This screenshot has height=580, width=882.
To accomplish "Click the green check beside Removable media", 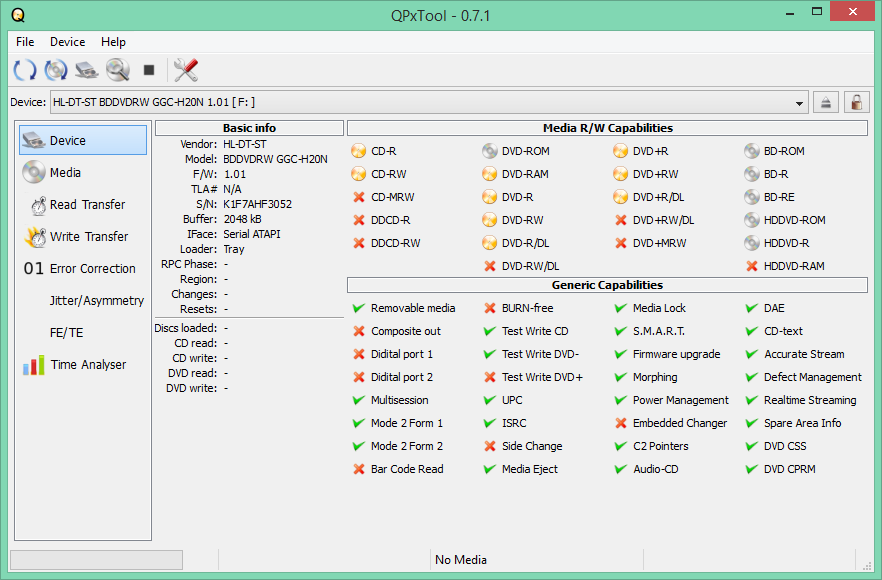I will [x=358, y=308].
